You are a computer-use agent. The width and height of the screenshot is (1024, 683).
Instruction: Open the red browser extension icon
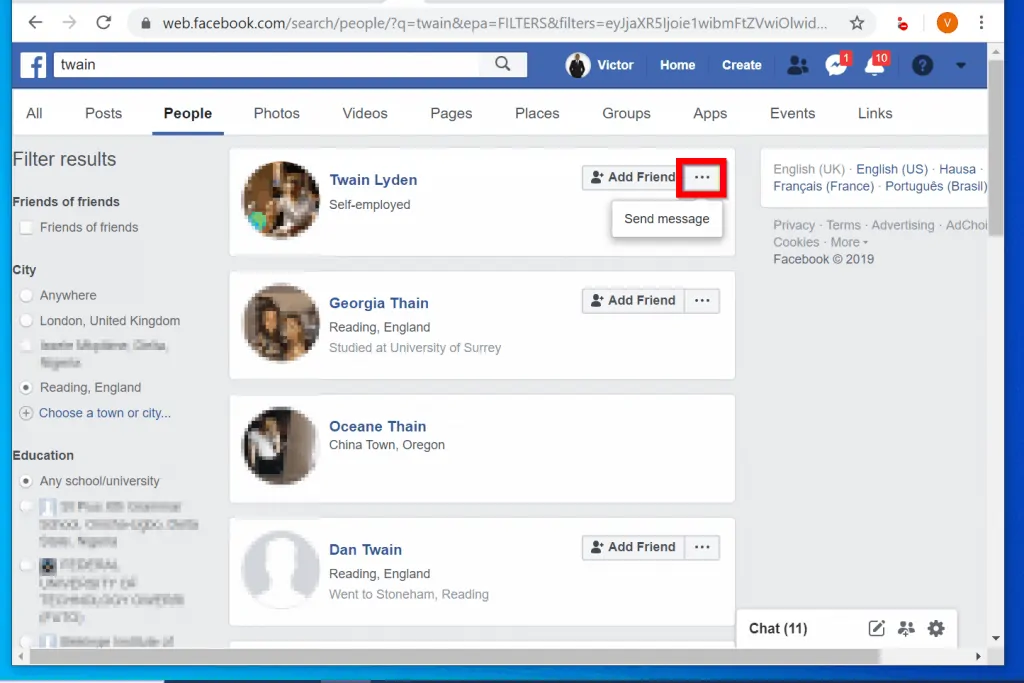pyautogui.click(x=903, y=24)
